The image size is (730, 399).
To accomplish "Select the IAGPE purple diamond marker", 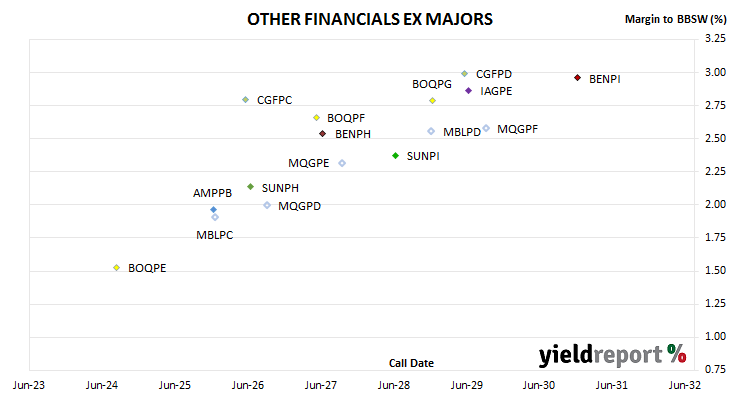I will 469,91.
